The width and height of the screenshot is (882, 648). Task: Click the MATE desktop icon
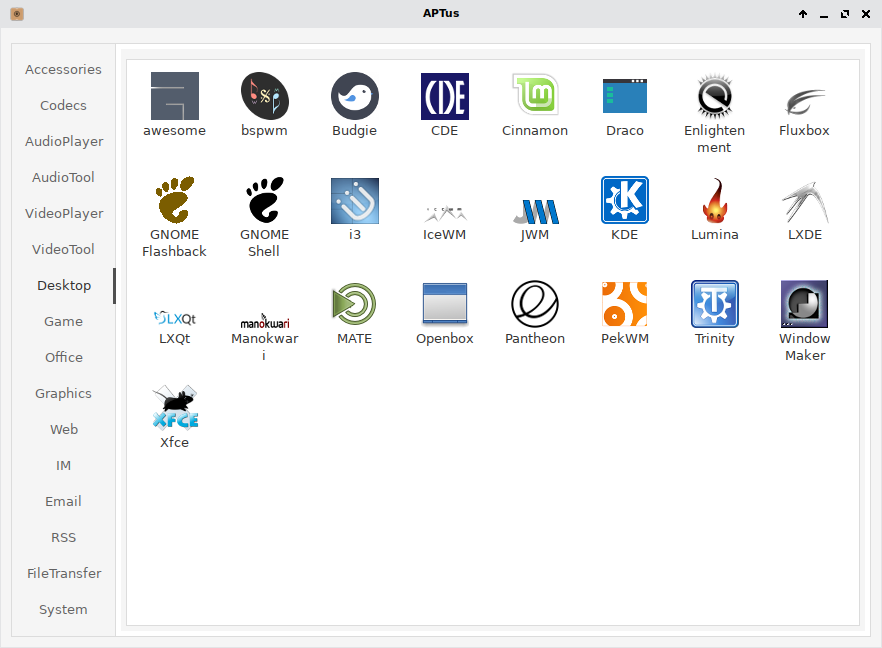coord(354,304)
